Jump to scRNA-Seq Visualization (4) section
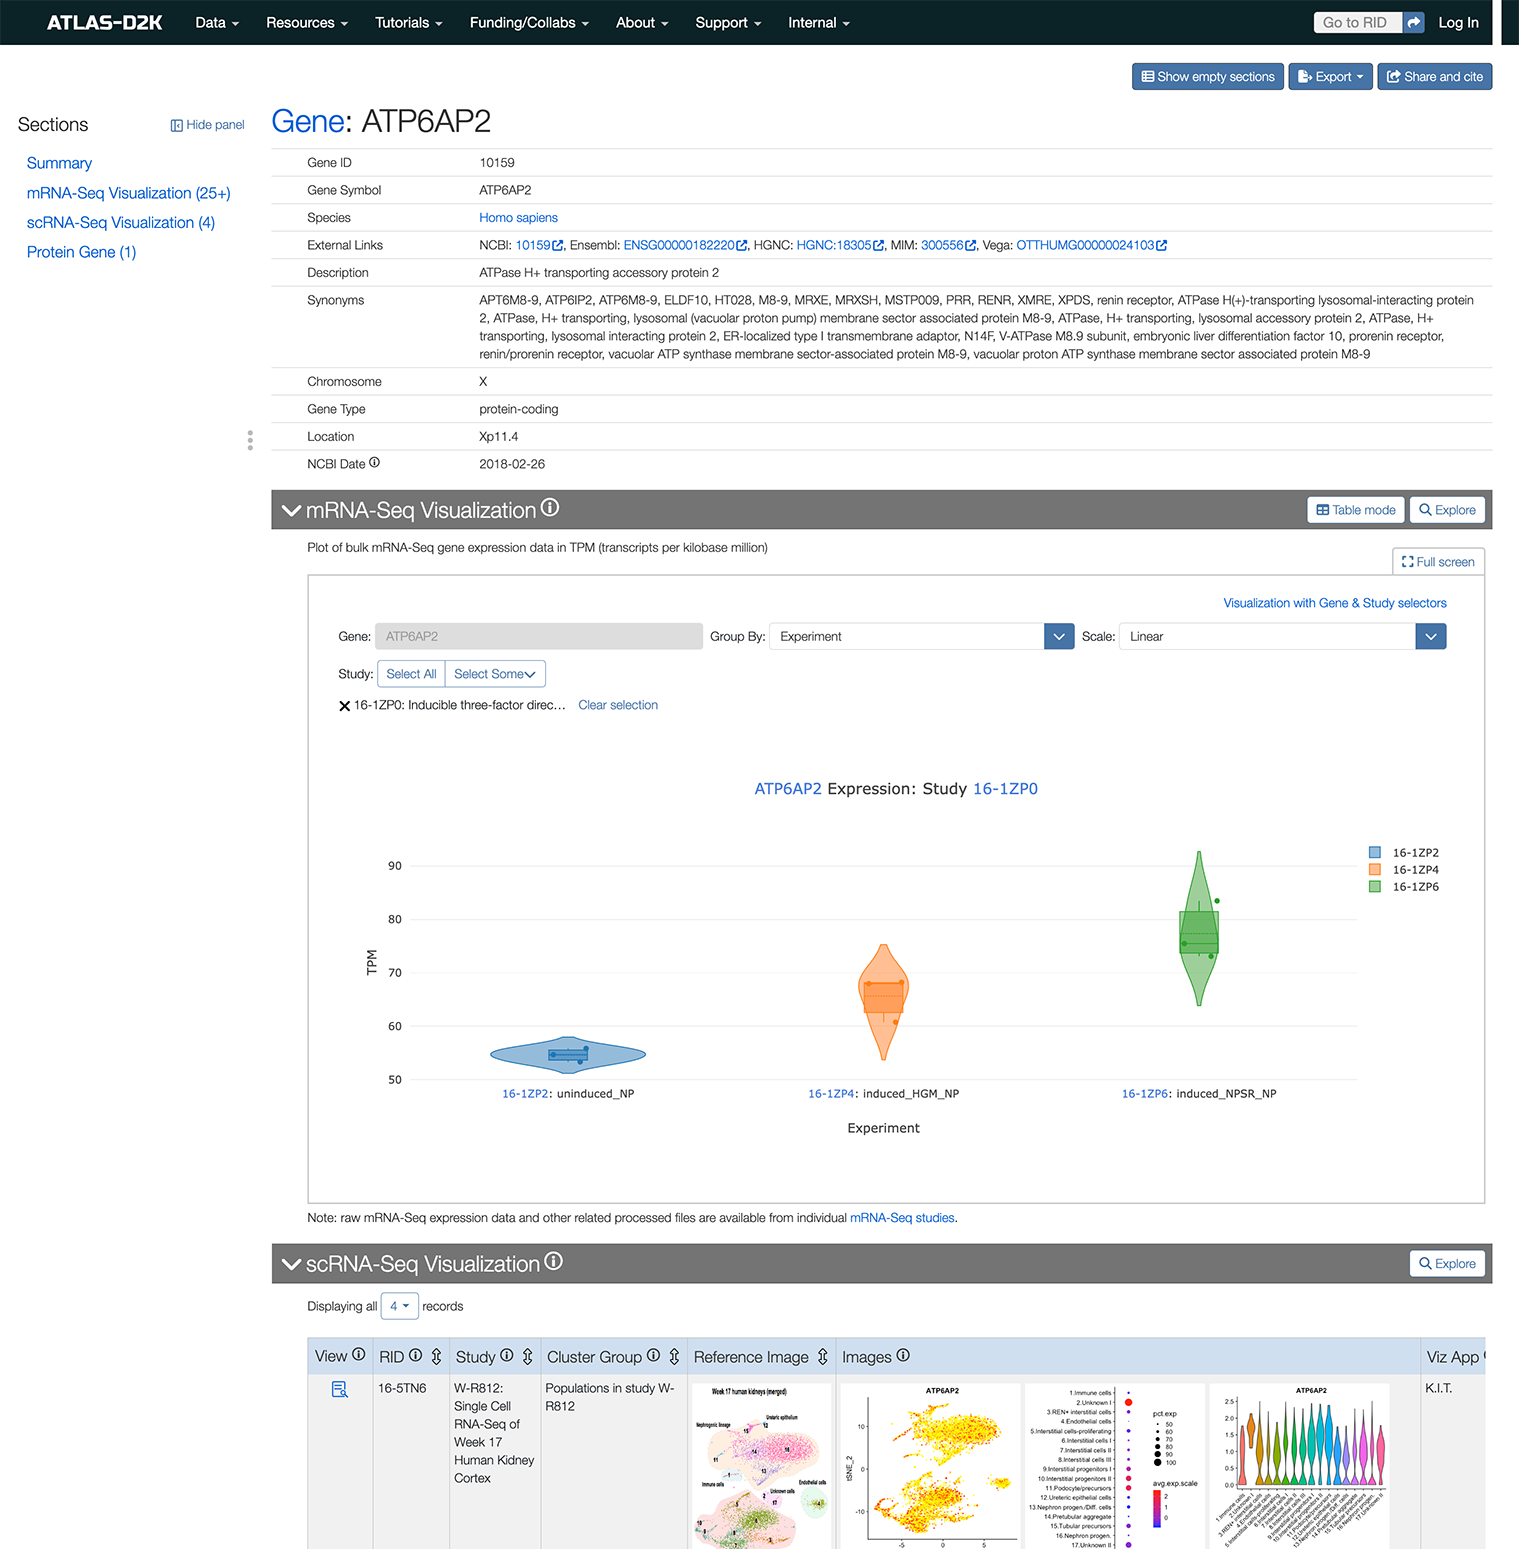This screenshot has height=1549, width=1519. point(120,223)
